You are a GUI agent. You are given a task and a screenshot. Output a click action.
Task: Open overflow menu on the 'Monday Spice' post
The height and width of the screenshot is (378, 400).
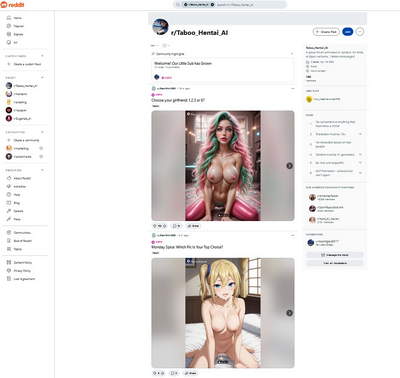point(292,235)
